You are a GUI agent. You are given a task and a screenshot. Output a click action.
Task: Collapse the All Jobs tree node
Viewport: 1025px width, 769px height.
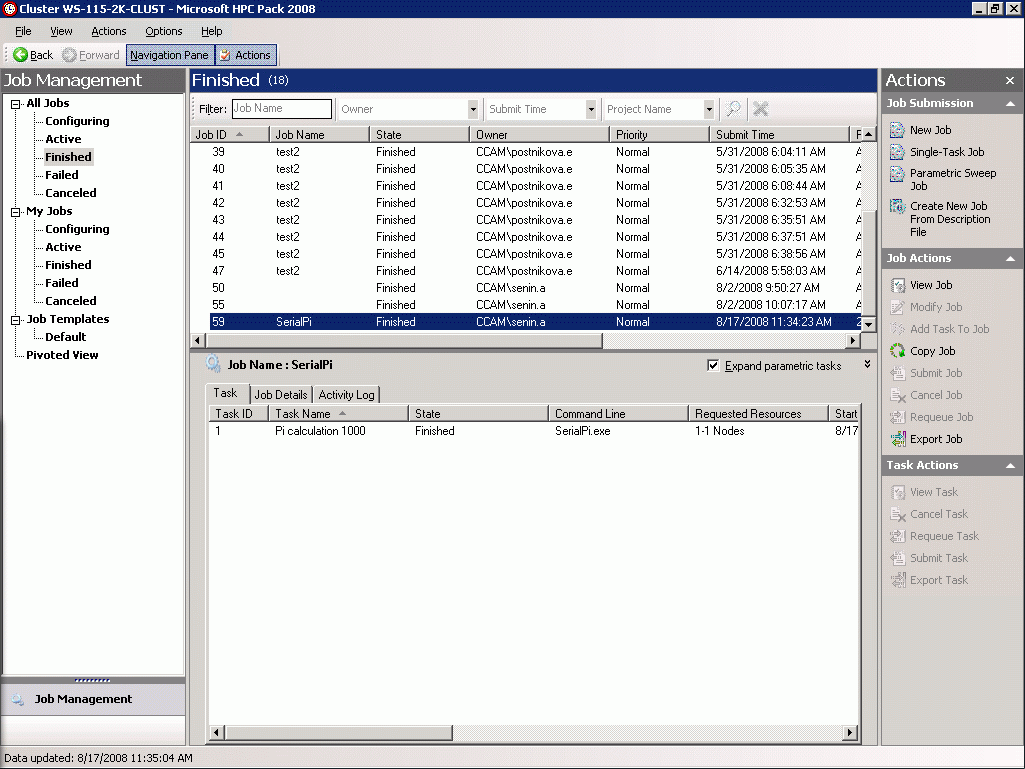pyautogui.click(x=16, y=103)
